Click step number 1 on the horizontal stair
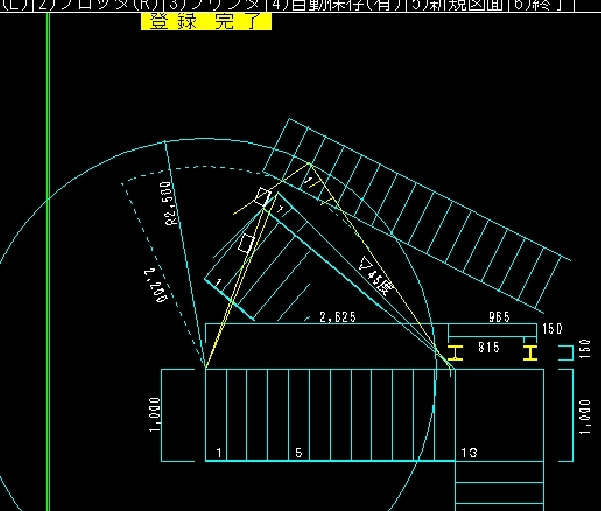601x511 pixels. pos(218,453)
